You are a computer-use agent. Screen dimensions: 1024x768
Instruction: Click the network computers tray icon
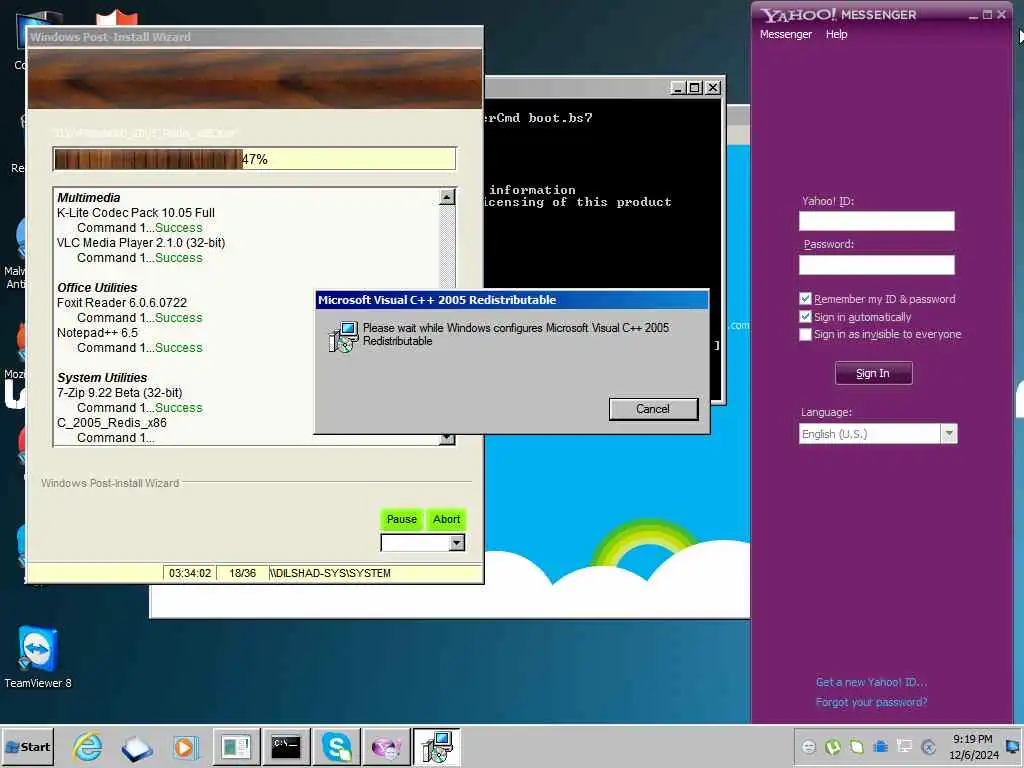click(904, 746)
